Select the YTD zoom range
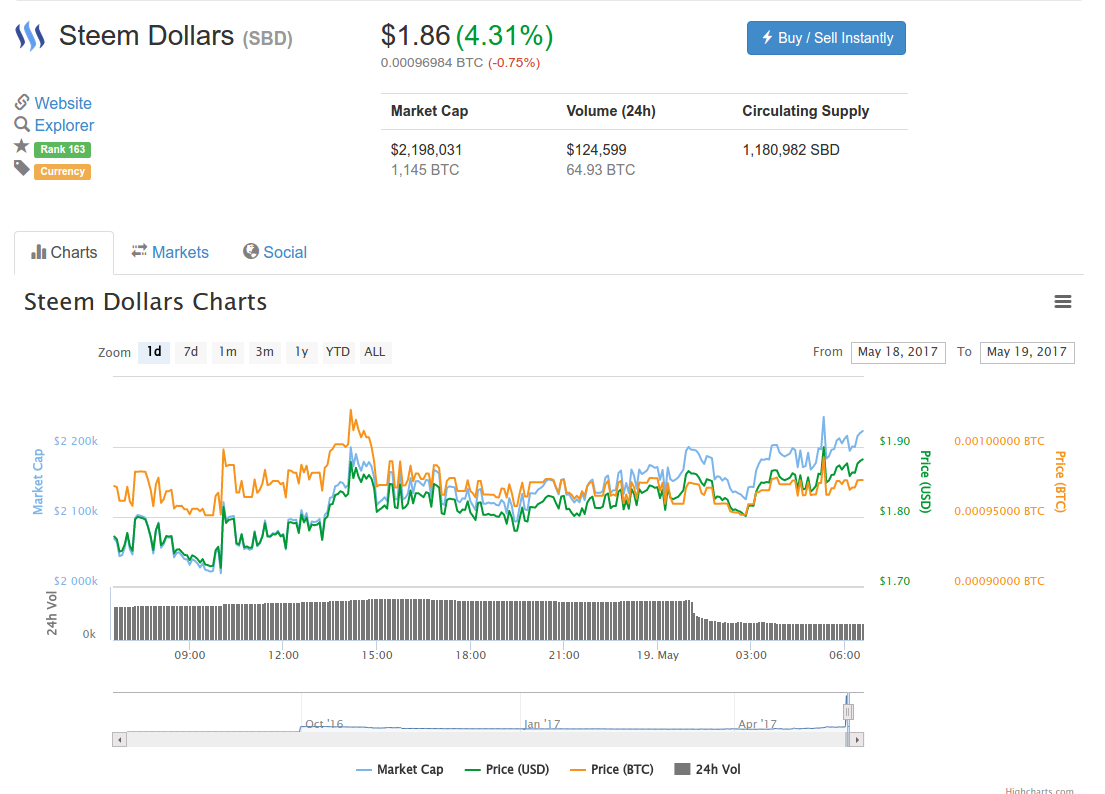Image resolution: width=1105 pixels, height=794 pixels. (338, 352)
